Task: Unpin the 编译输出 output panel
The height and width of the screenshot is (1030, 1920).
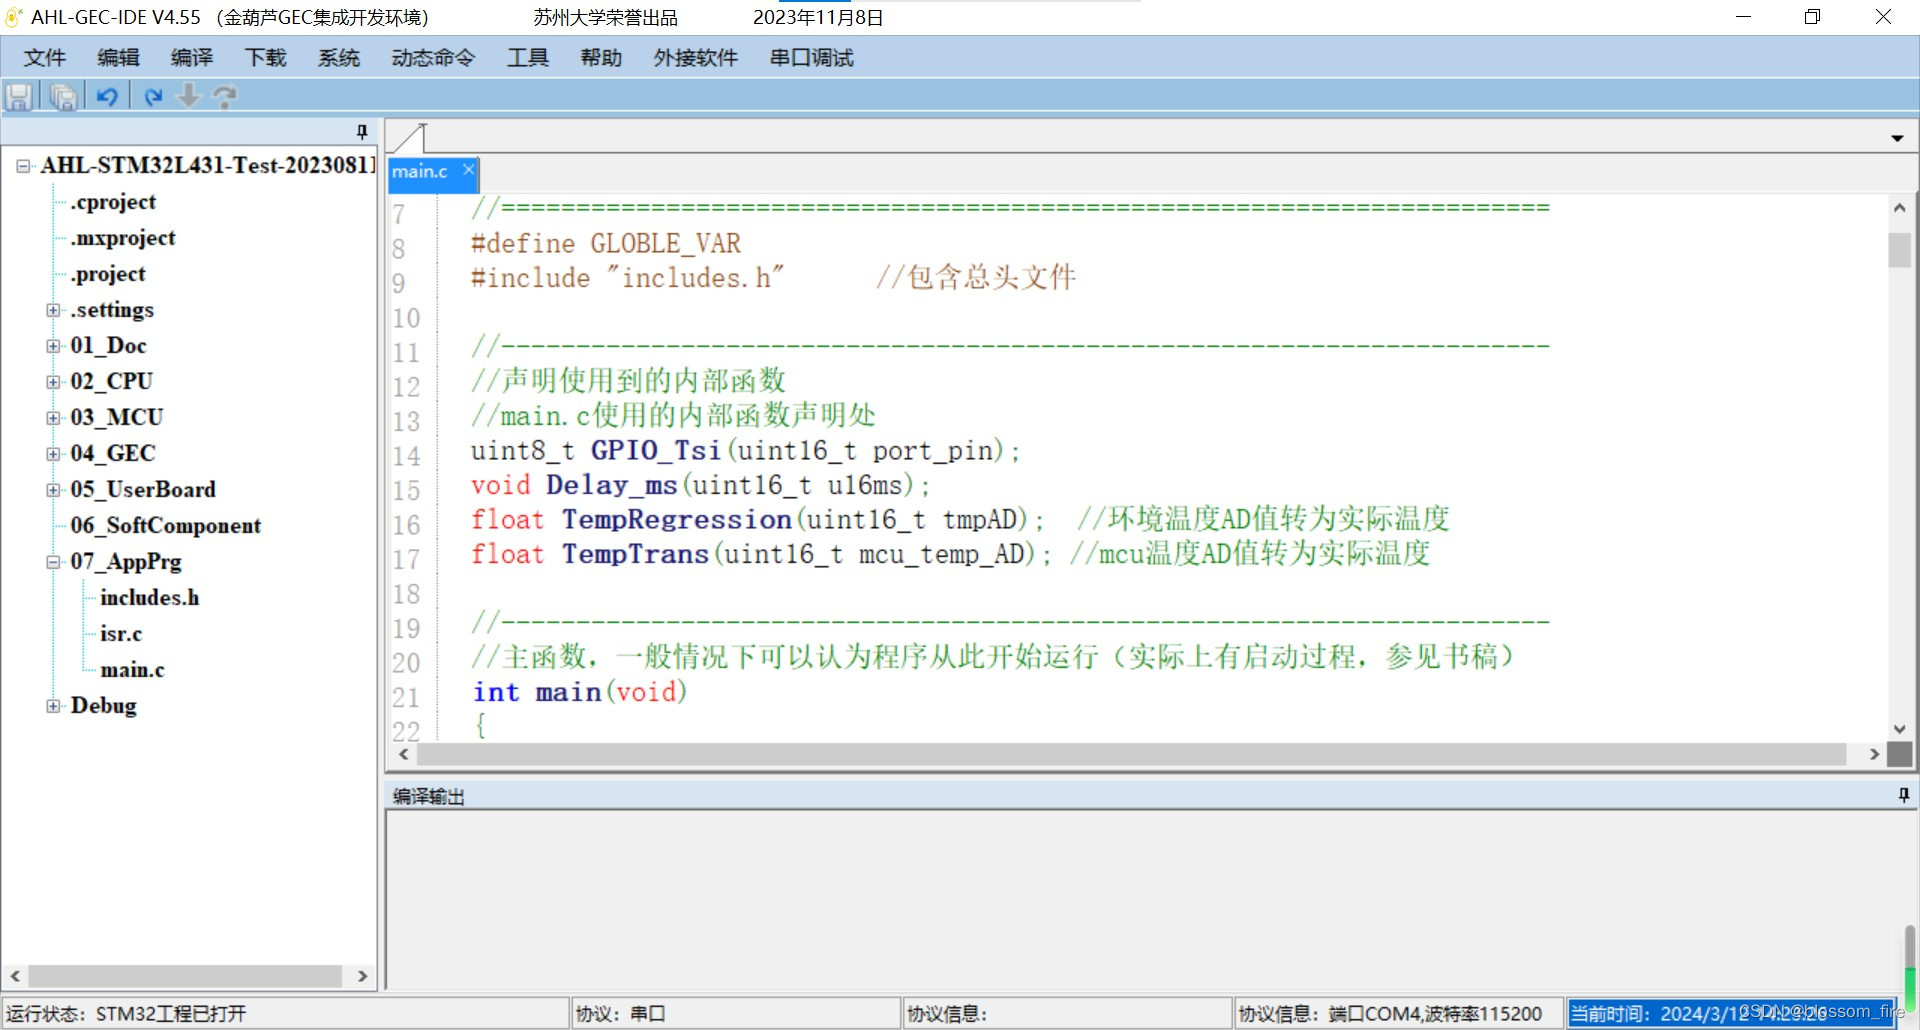Action: click(1903, 795)
